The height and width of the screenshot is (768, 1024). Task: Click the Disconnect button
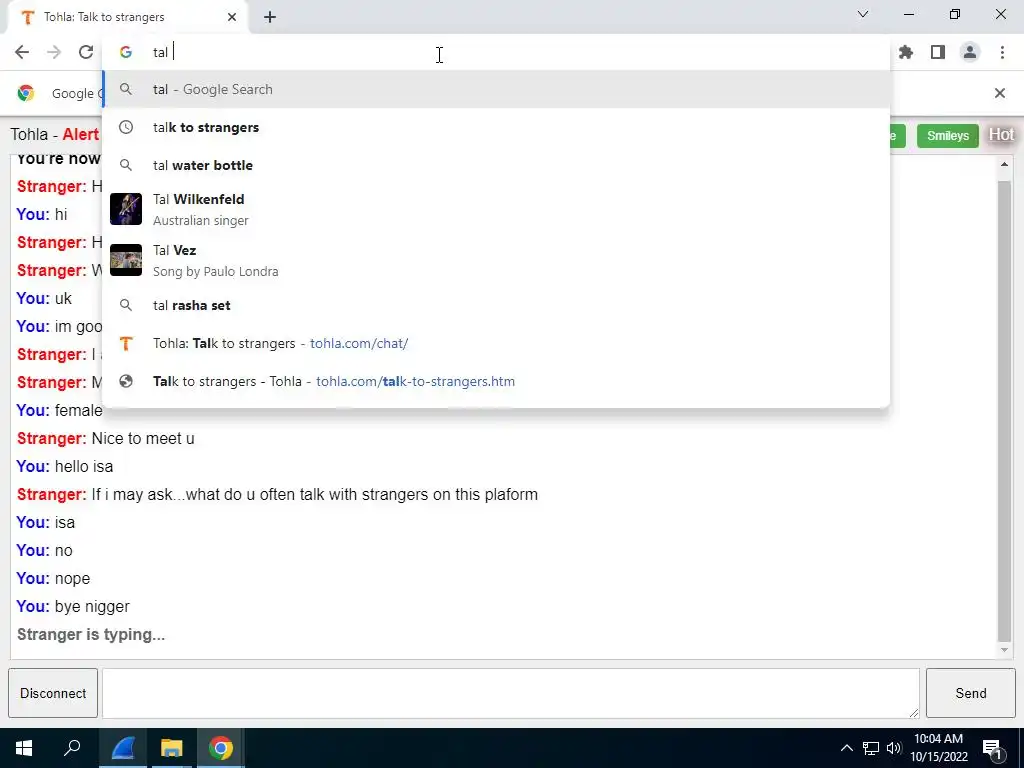click(x=53, y=693)
